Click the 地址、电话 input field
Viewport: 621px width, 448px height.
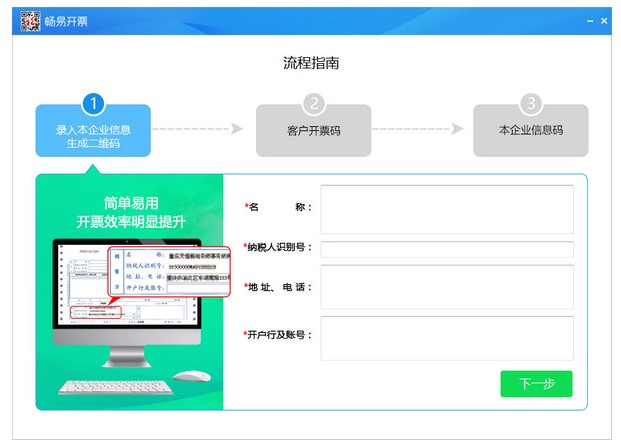click(x=447, y=287)
